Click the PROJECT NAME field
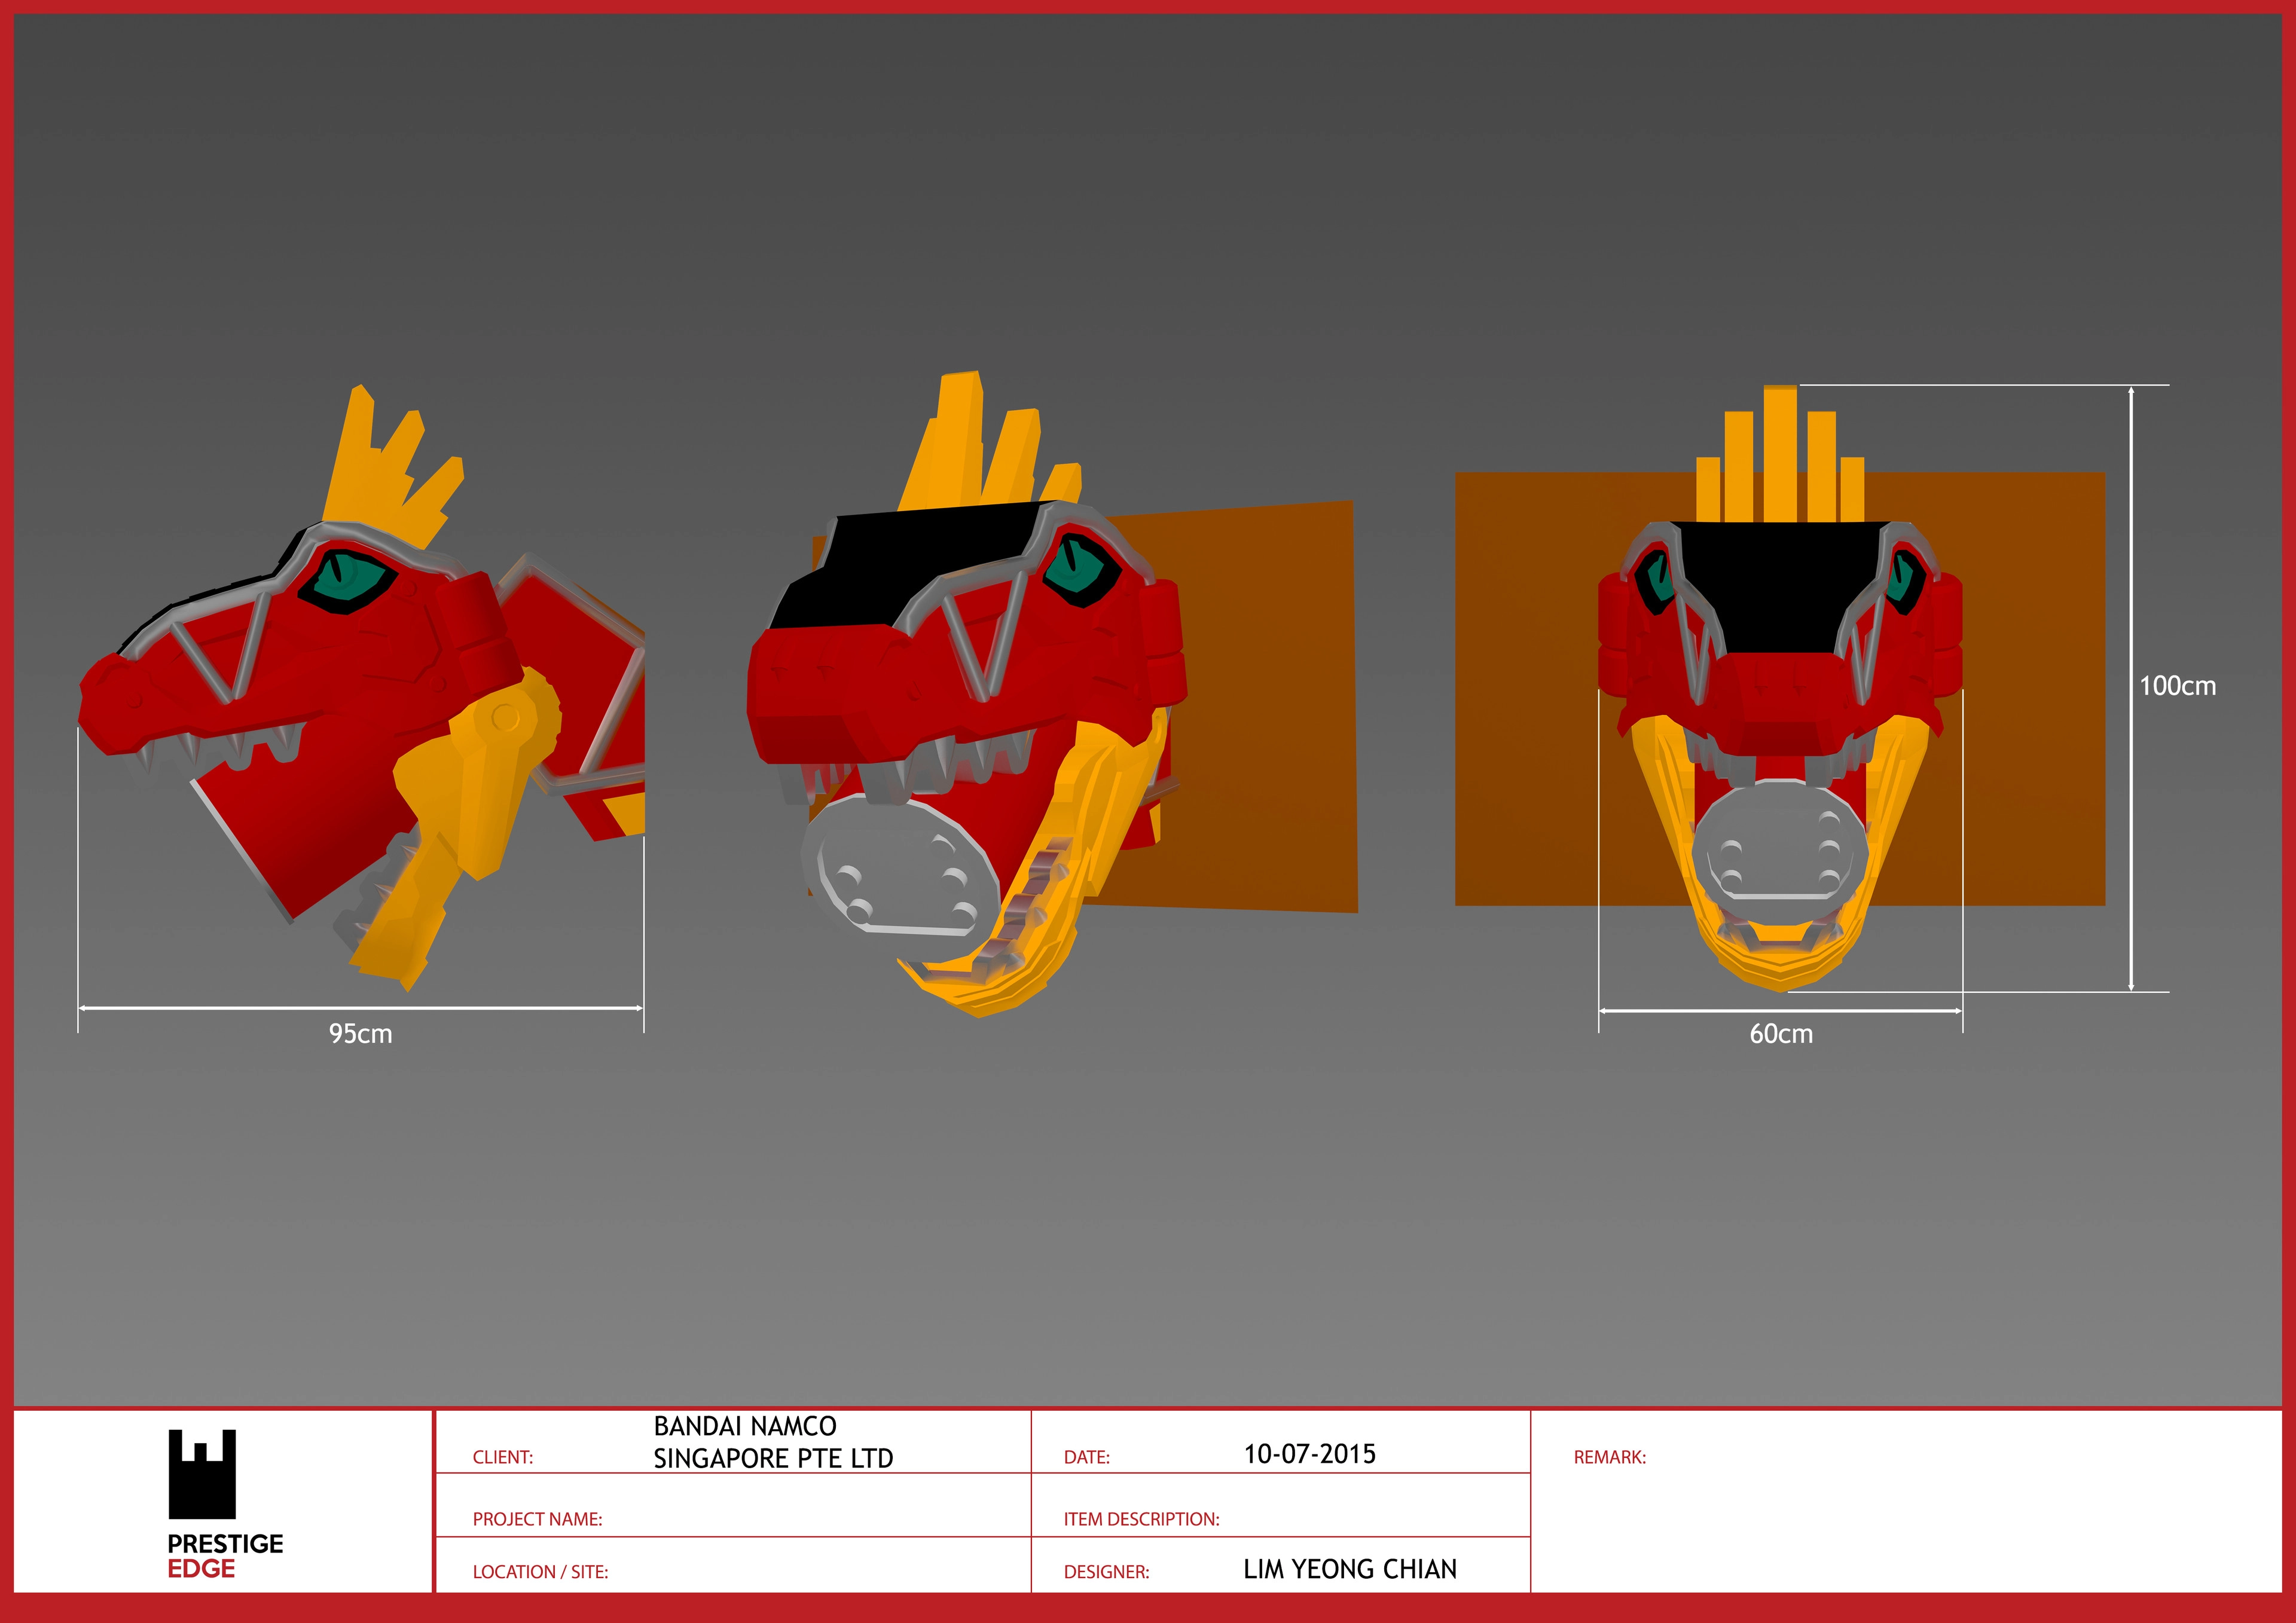The height and width of the screenshot is (1623, 2296). pos(537,1519)
